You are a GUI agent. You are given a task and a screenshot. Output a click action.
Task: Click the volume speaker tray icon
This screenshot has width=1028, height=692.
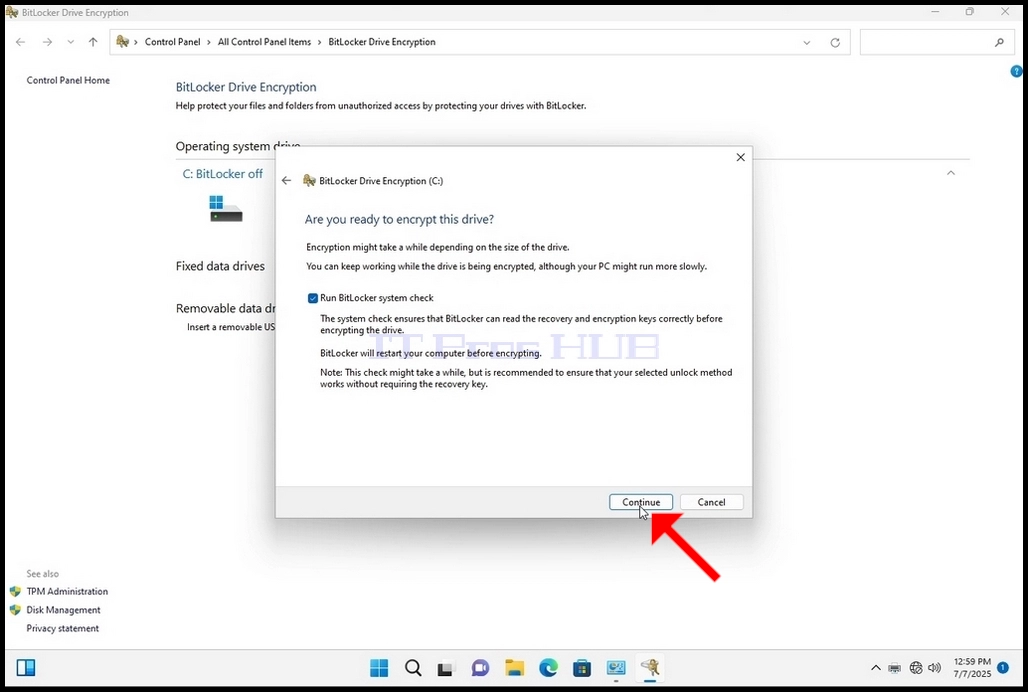click(935, 668)
